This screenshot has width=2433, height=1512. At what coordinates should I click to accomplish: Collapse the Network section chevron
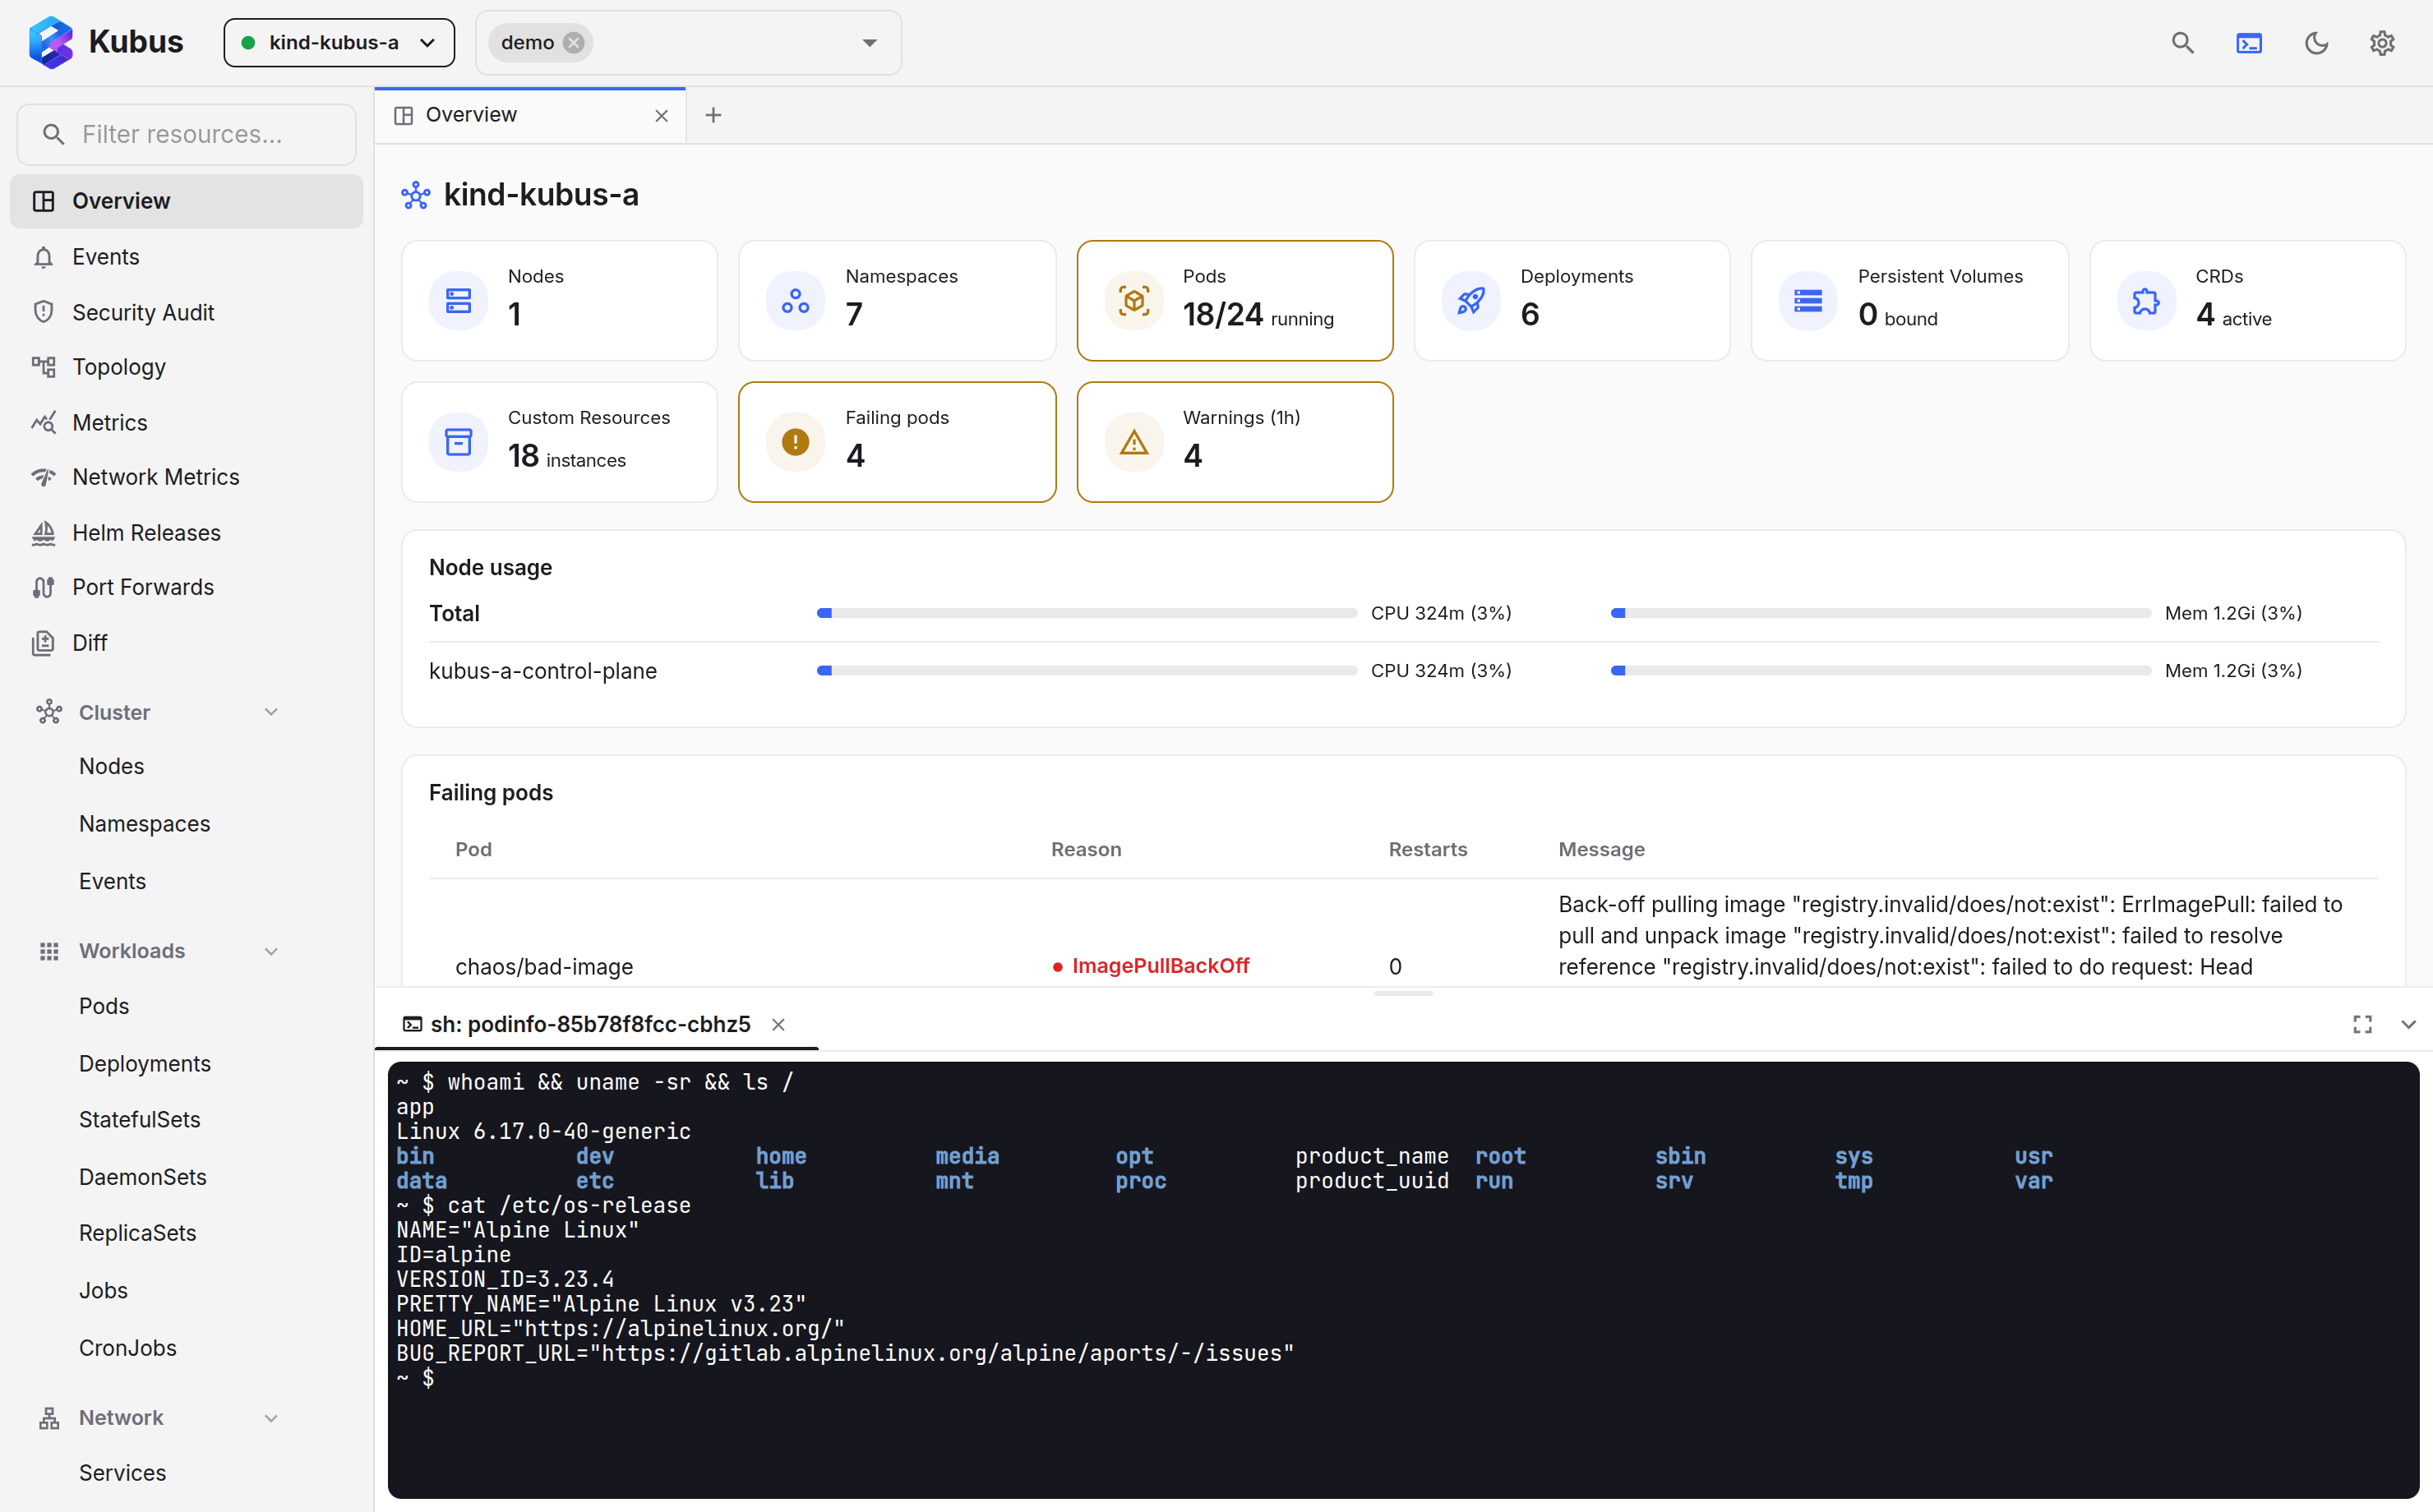tap(271, 1418)
